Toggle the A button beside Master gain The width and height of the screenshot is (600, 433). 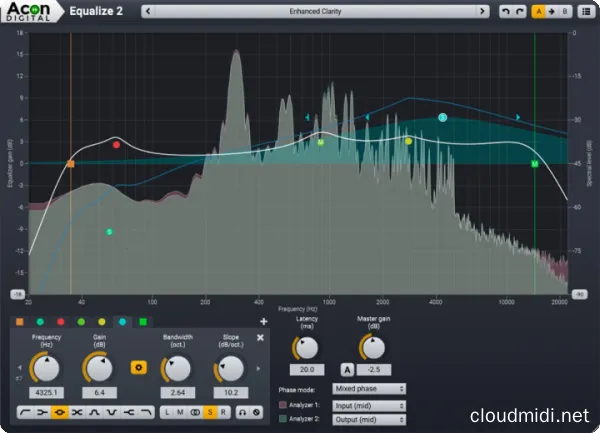point(347,370)
